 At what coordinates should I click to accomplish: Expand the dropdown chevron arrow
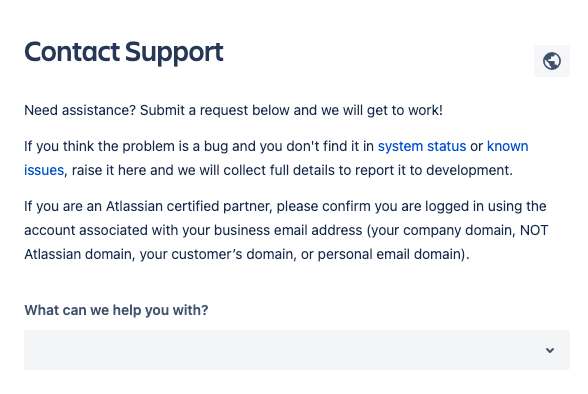(x=550, y=350)
